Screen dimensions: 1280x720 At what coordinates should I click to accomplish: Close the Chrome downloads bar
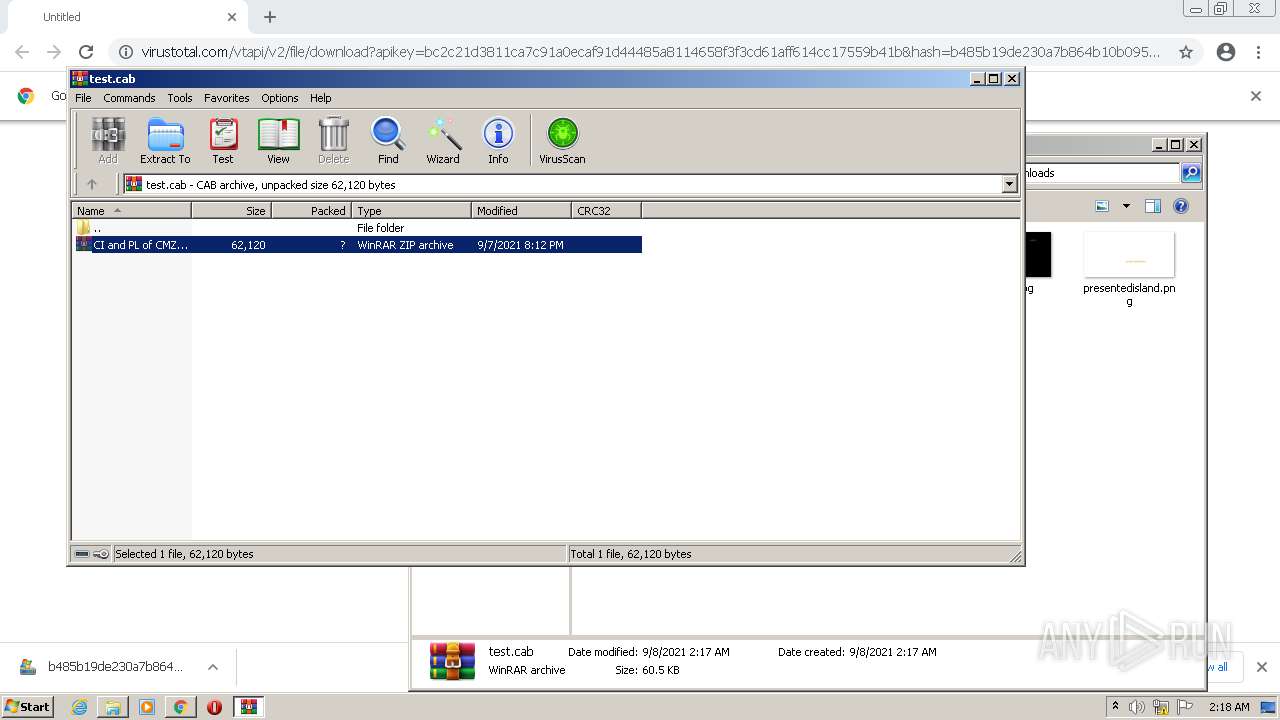pos(1261,667)
